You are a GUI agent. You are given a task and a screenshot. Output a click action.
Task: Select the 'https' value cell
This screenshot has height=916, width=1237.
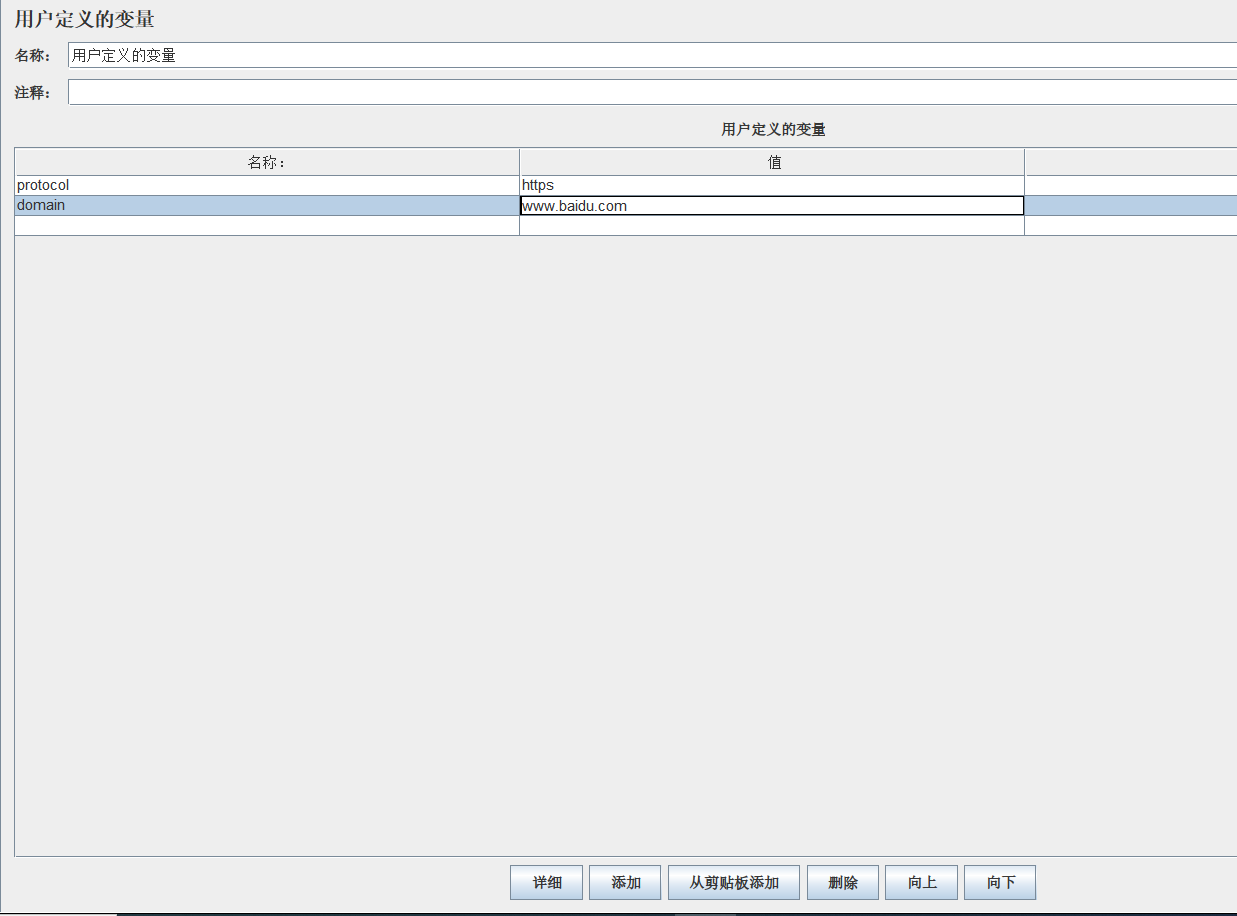tap(772, 185)
